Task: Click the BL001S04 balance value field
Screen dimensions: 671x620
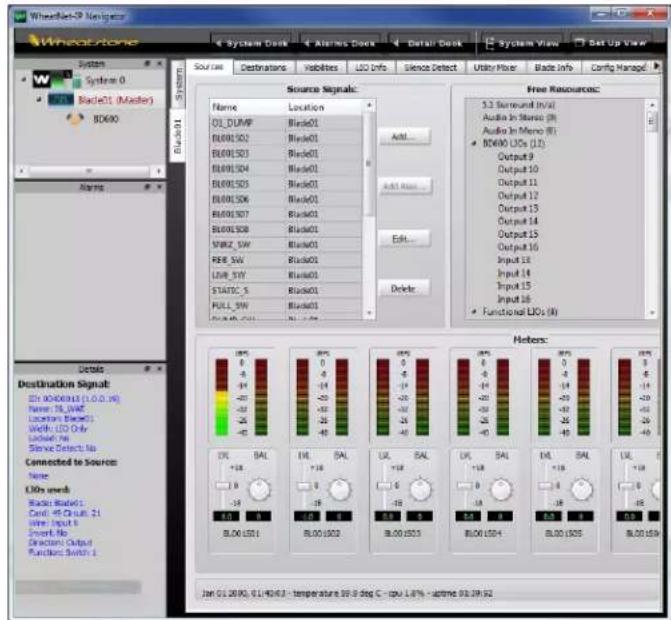Action: 500,516
